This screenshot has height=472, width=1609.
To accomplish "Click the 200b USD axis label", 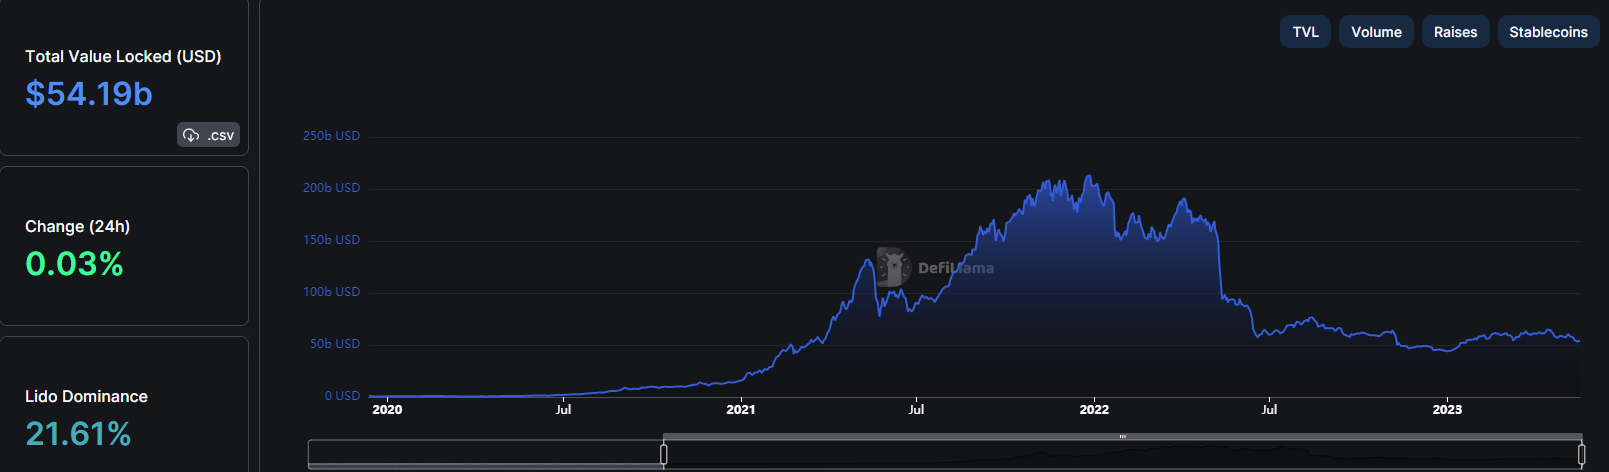I will [331, 188].
